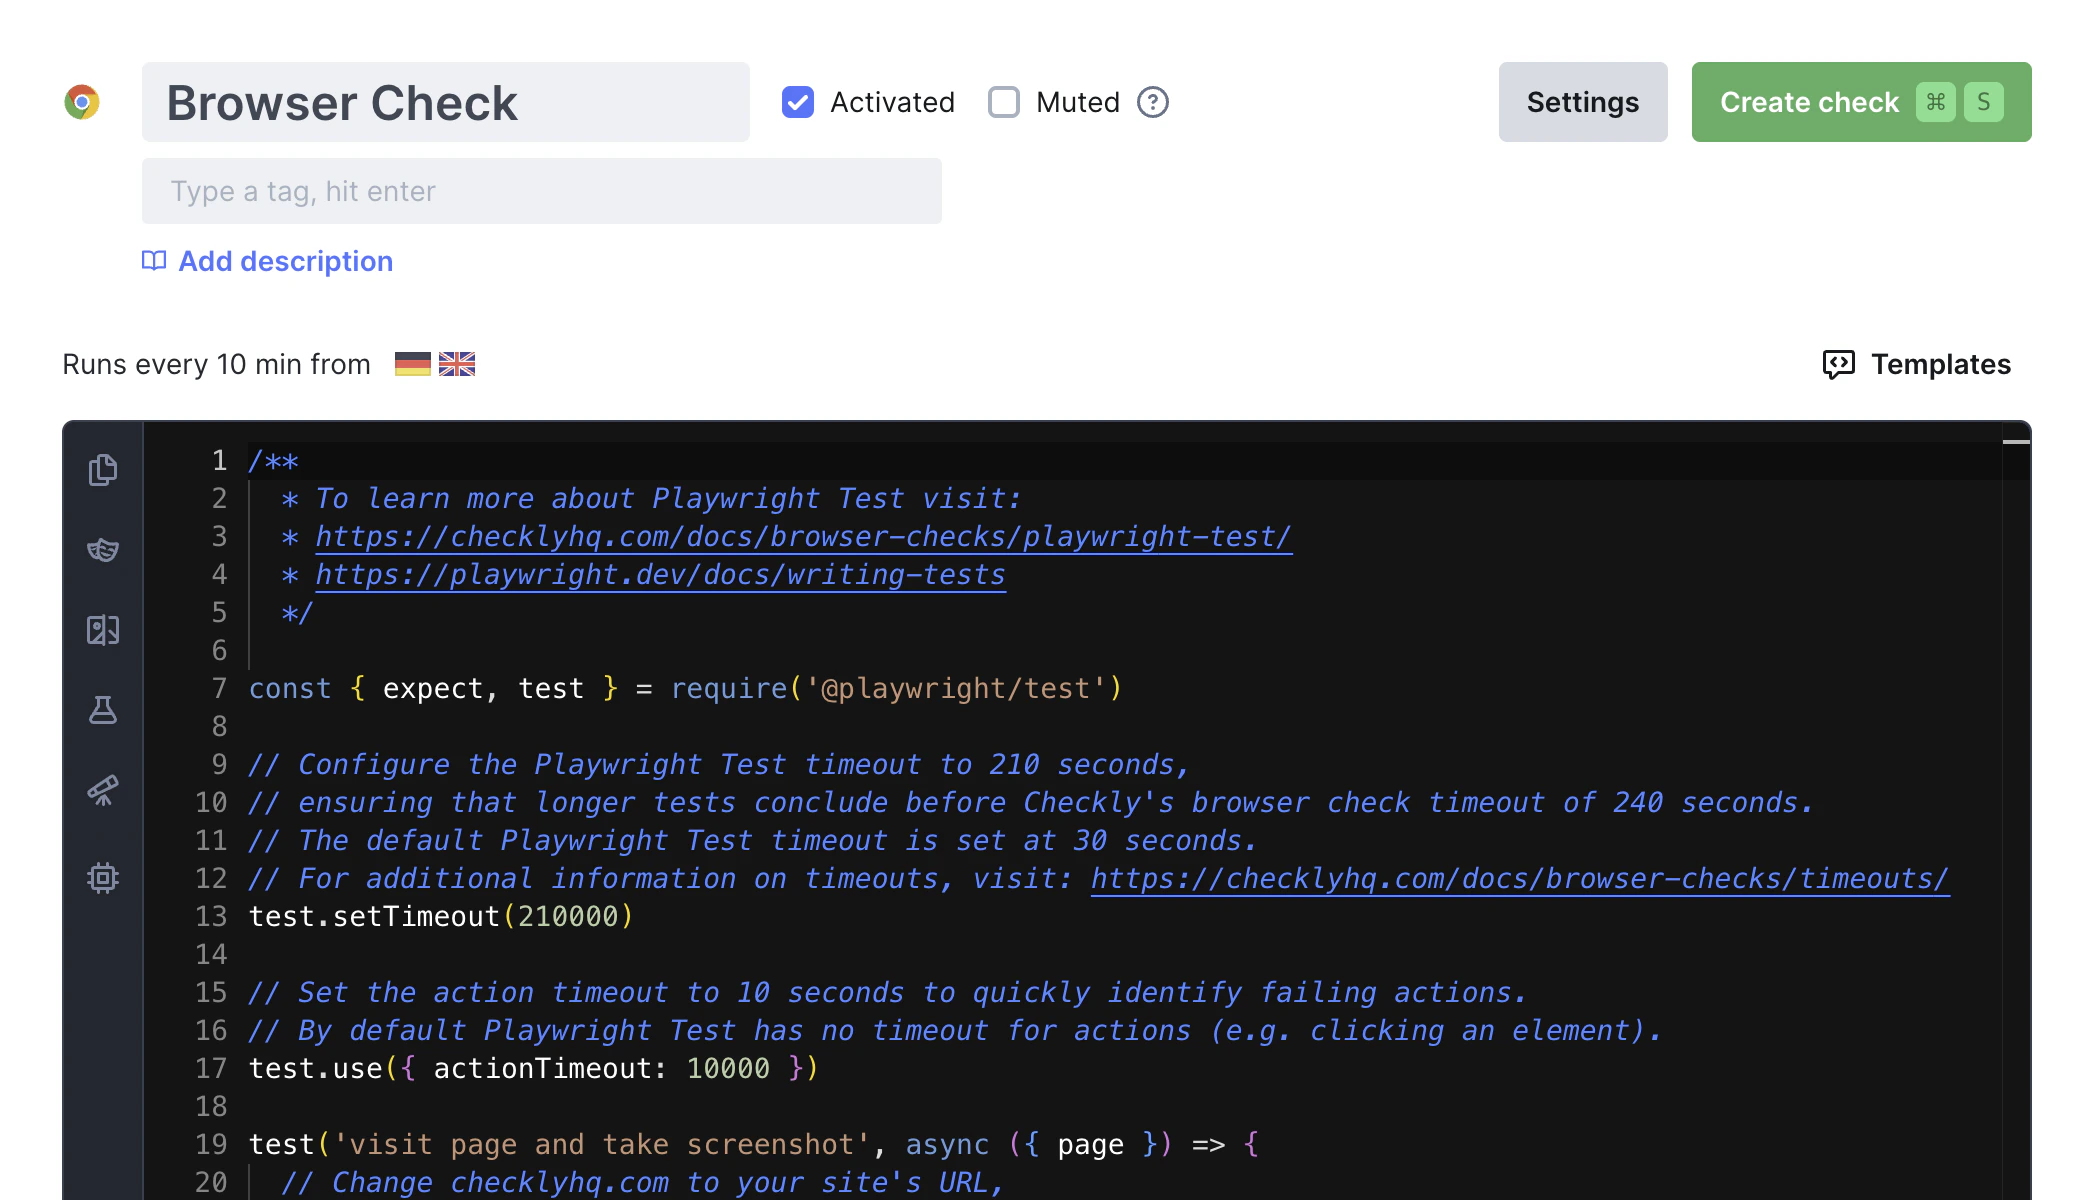
Task: Click the beaker sample-scripts icon in the sidebar
Action: coord(103,710)
